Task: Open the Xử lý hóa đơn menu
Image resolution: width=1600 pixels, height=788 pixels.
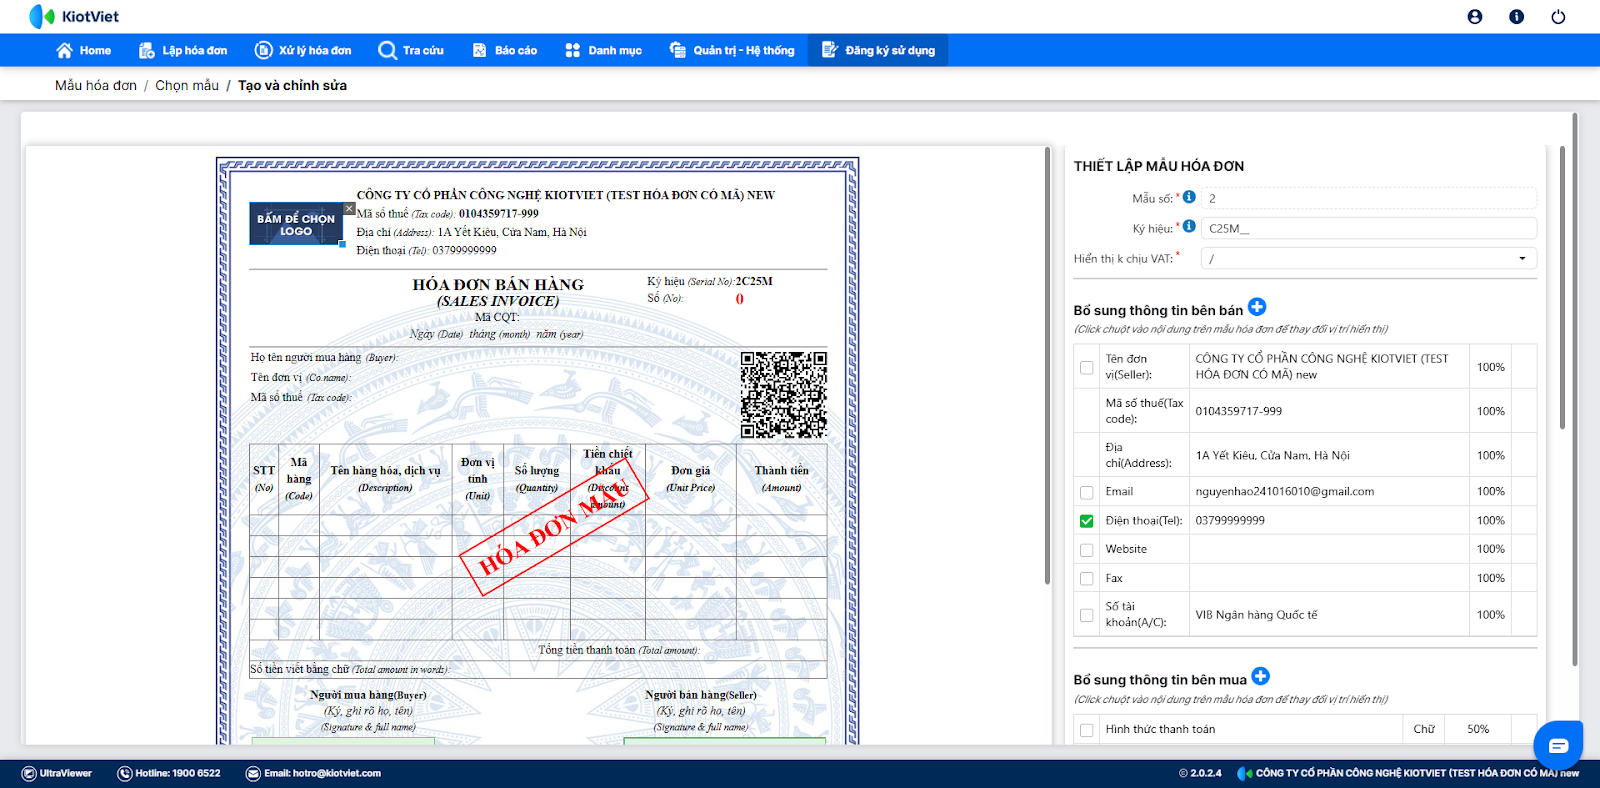Action: click(303, 50)
